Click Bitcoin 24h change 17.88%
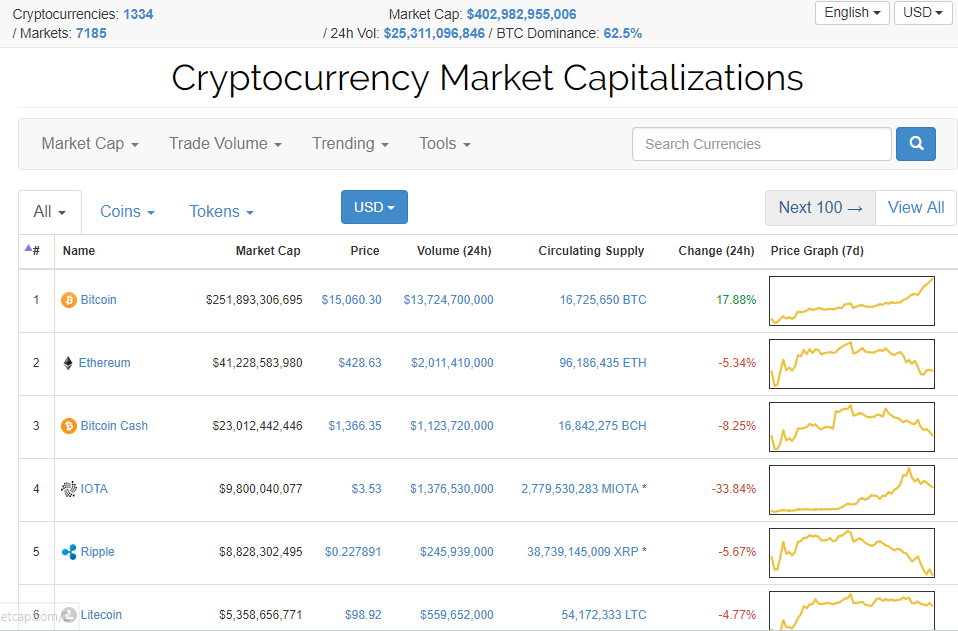 tap(736, 300)
